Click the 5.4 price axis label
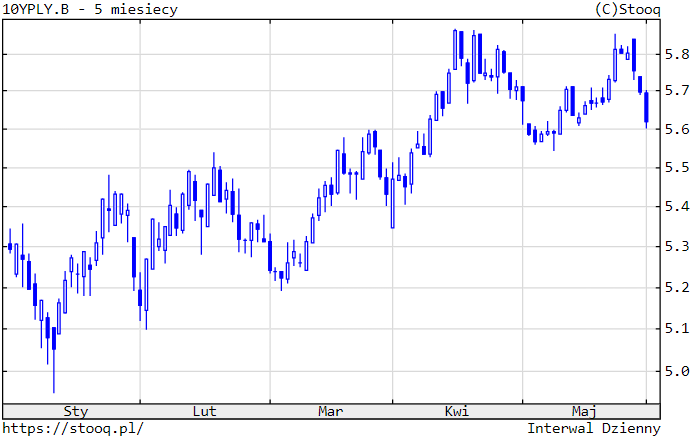The width and height of the screenshot is (694, 439). click(x=677, y=207)
